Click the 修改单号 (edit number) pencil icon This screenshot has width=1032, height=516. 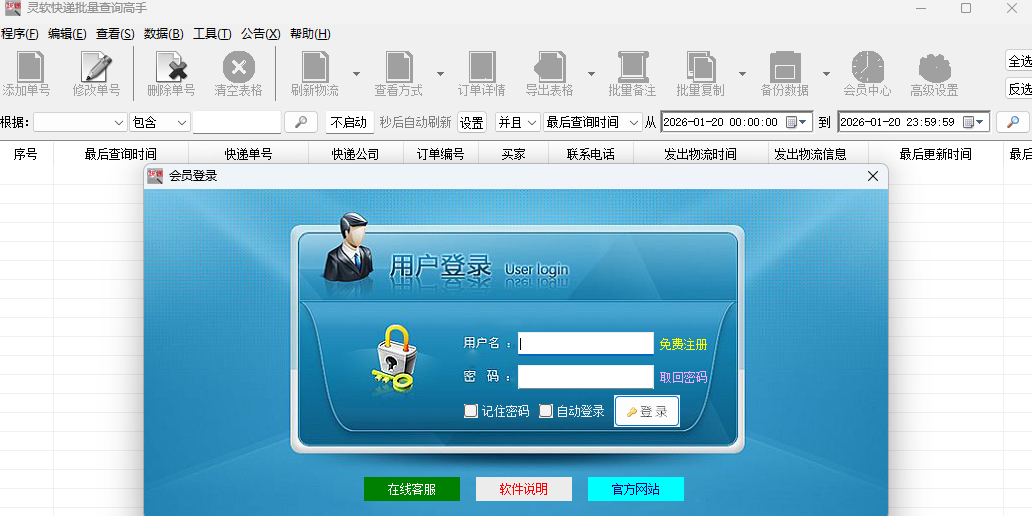[x=96, y=68]
